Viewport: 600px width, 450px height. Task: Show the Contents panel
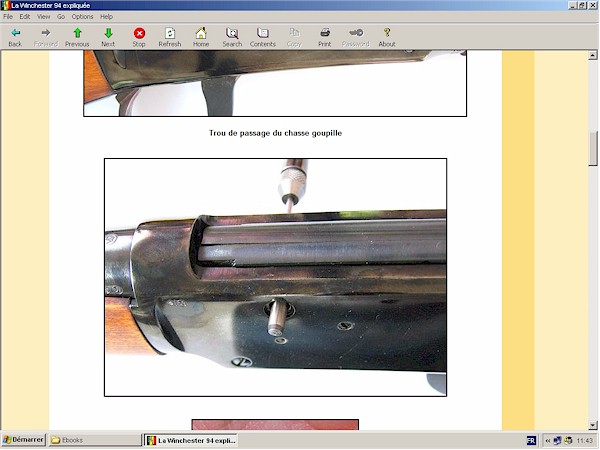262,37
